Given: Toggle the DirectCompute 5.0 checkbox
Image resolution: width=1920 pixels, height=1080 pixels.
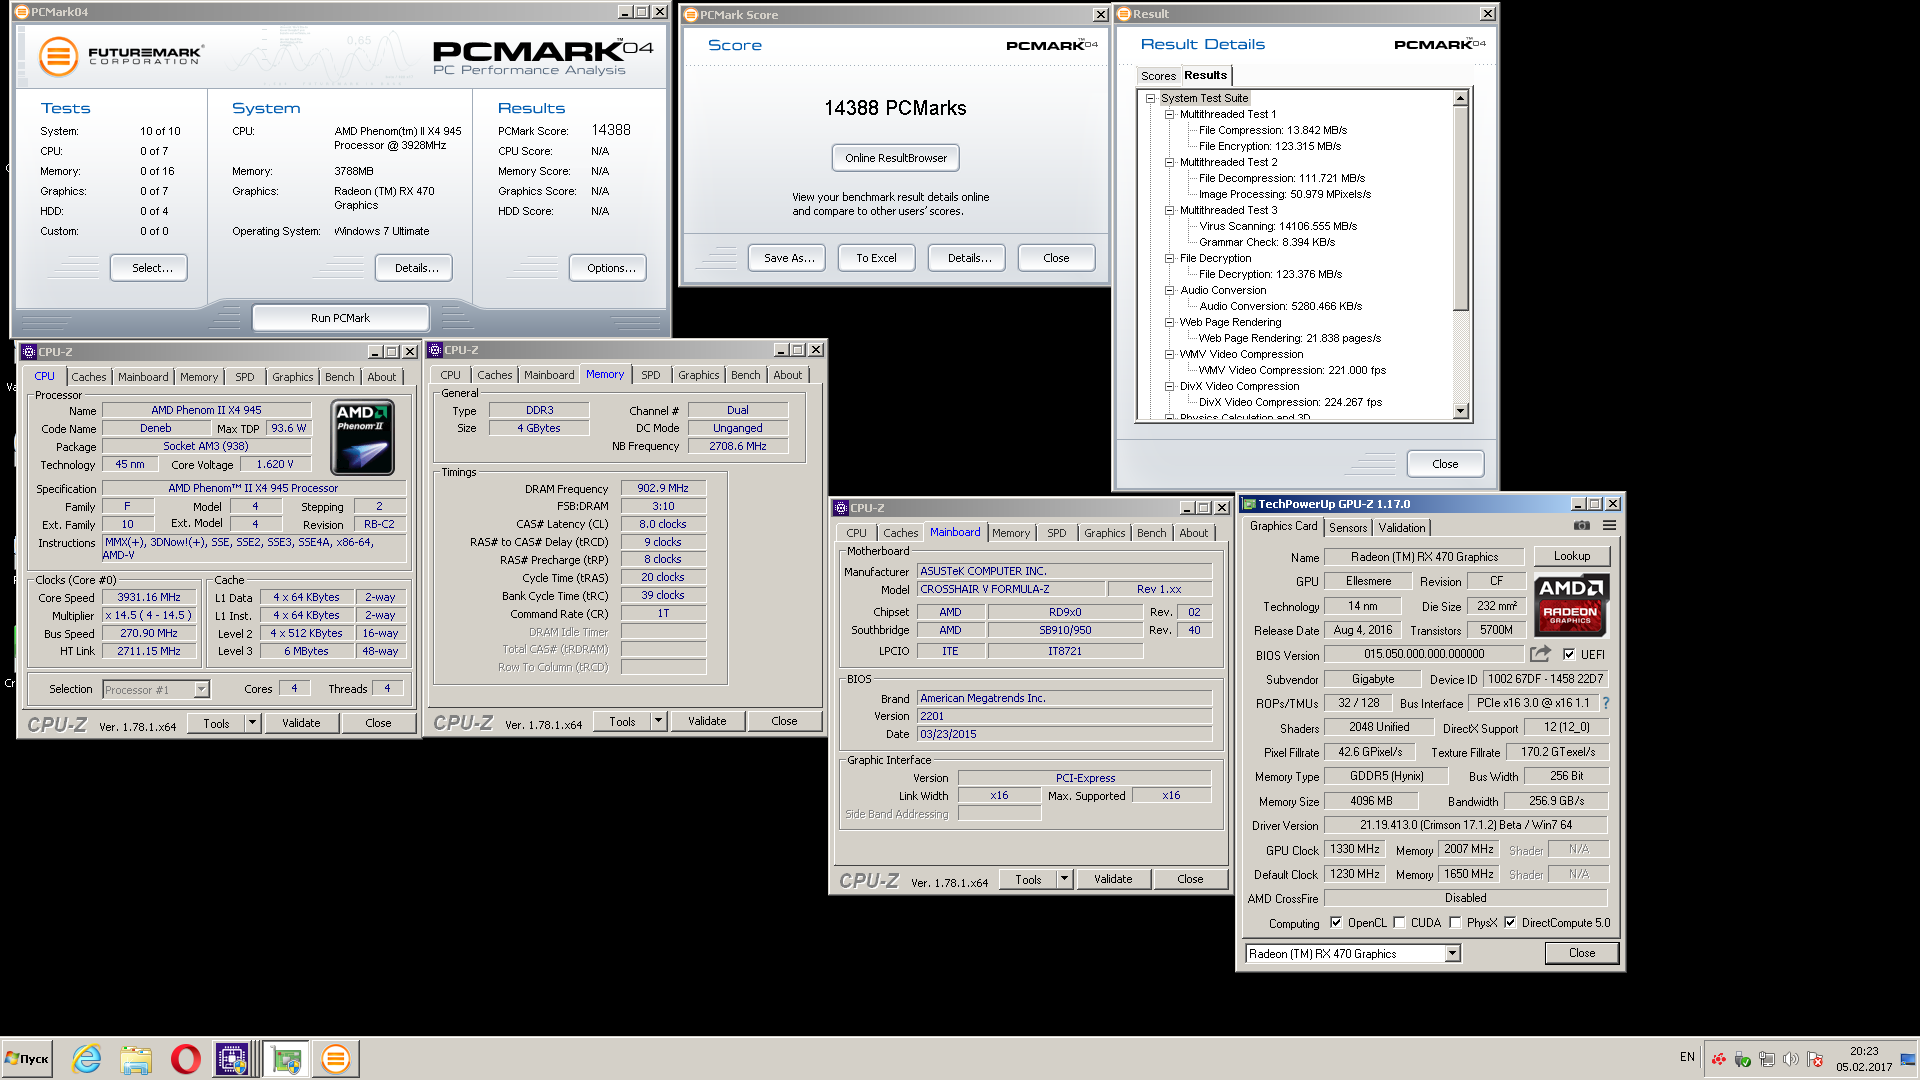Looking at the screenshot, I should point(1510,923).
